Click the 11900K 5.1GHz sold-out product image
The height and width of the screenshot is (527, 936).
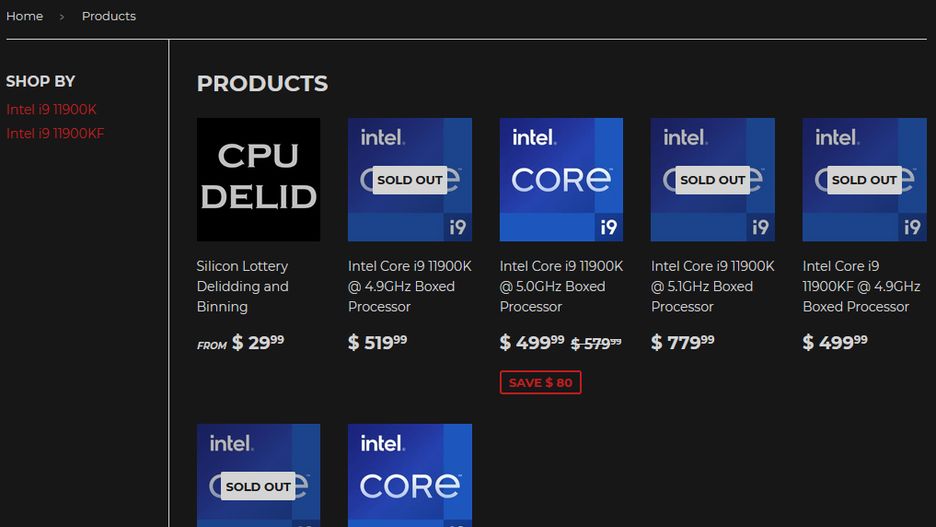pyautogui.click(x=712, y=180)
